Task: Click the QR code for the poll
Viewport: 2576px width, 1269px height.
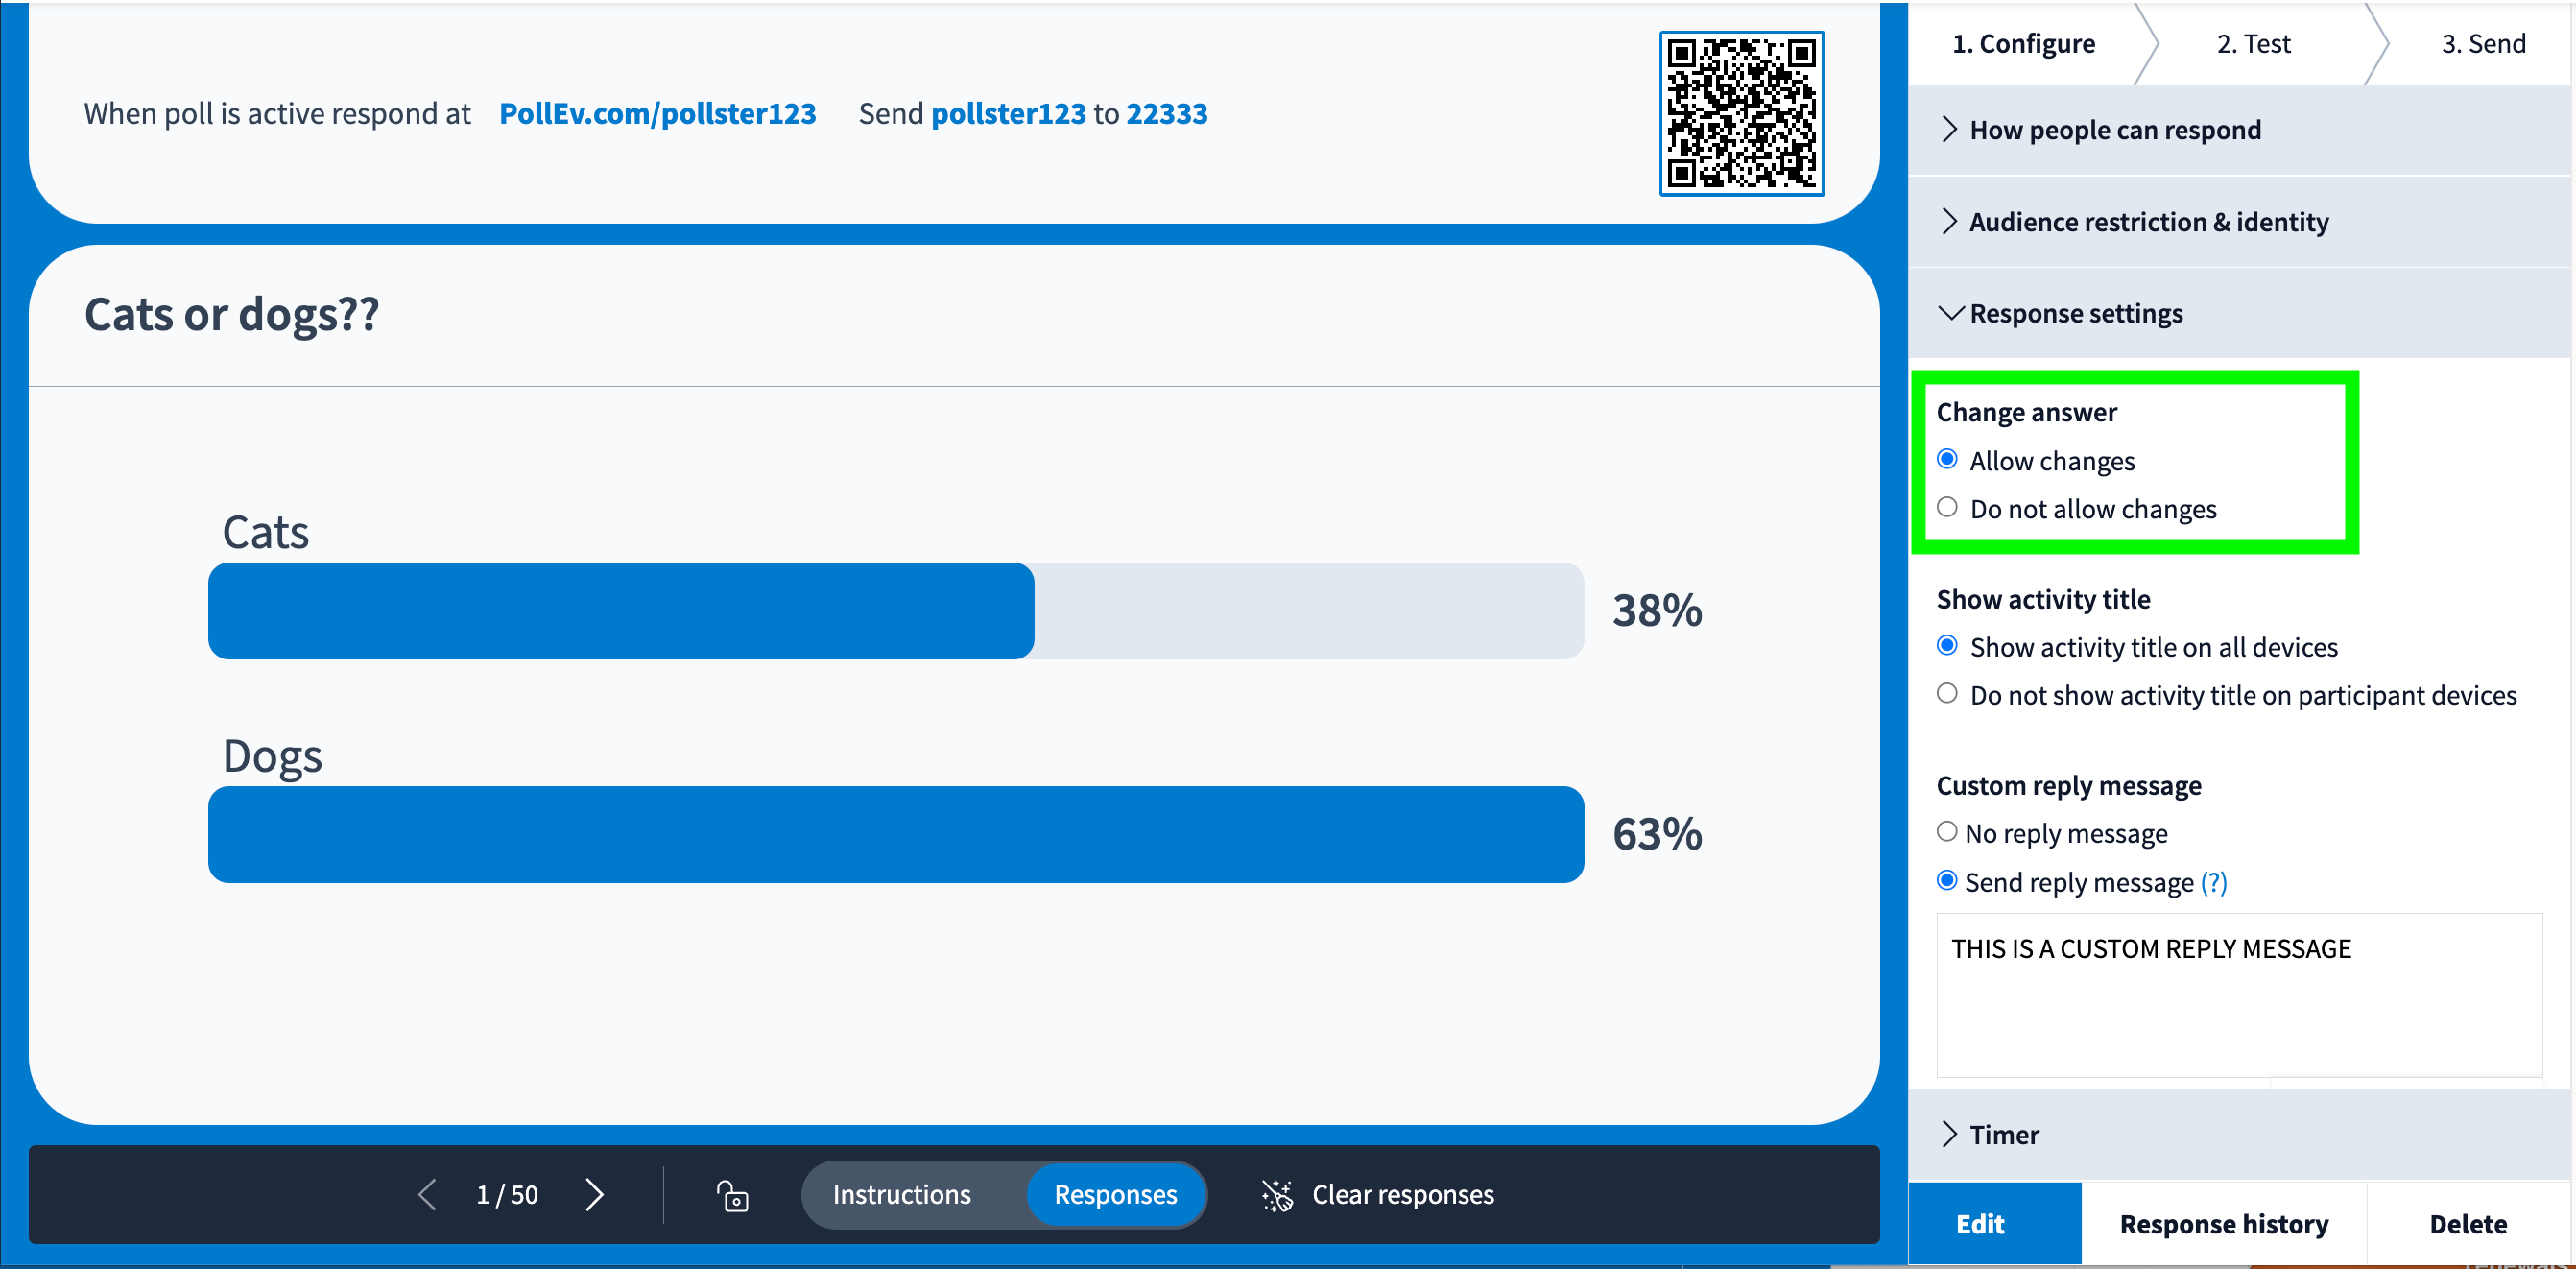Action: pyautogui.click(x=1740, y=112)
